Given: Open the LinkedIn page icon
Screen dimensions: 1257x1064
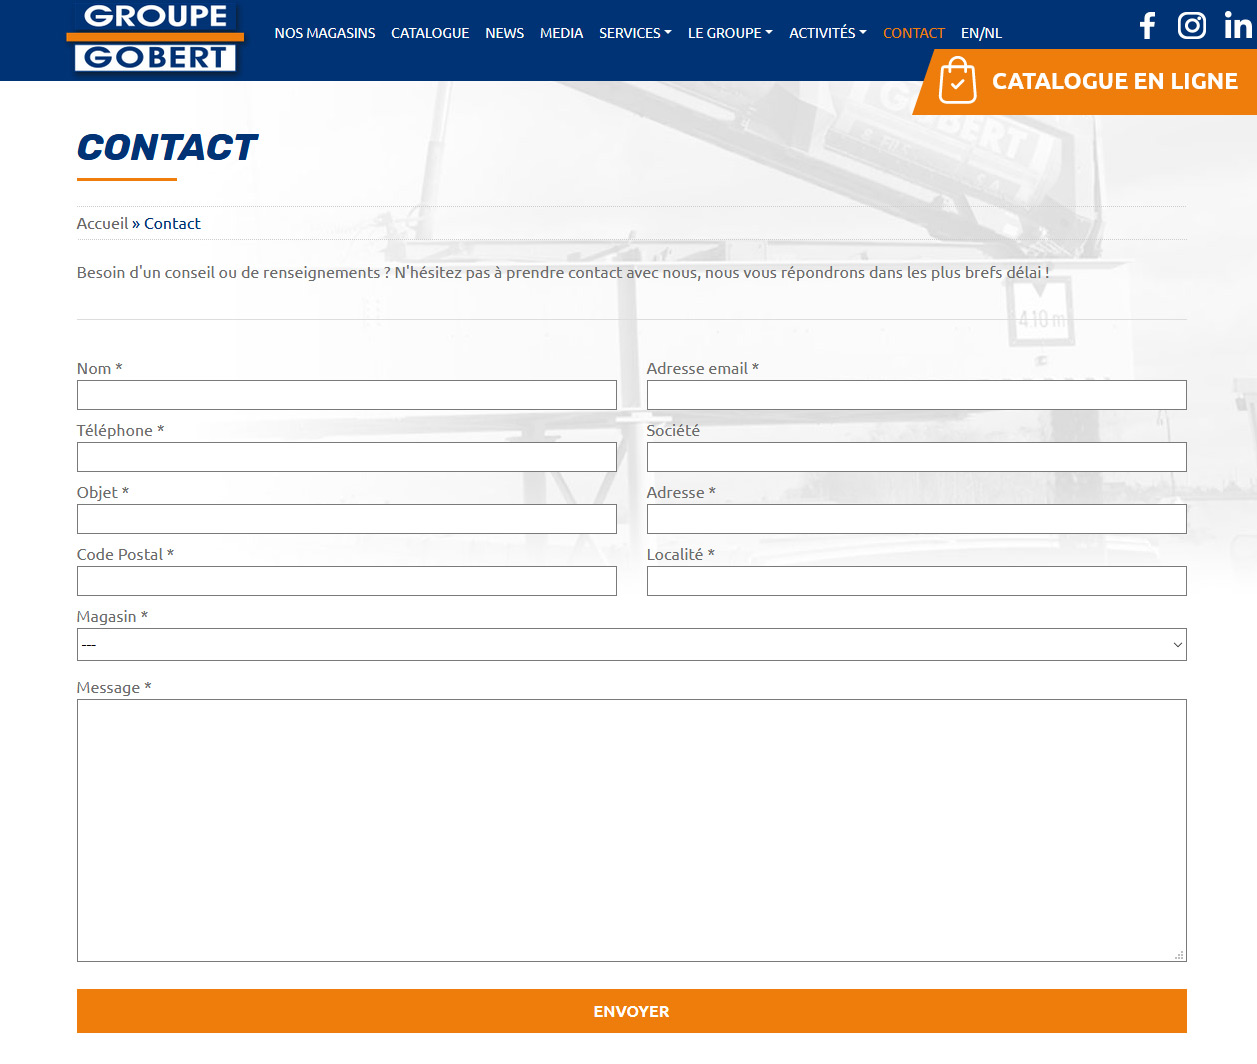Looking at the screenshot, I should [x=1238, y=25].
